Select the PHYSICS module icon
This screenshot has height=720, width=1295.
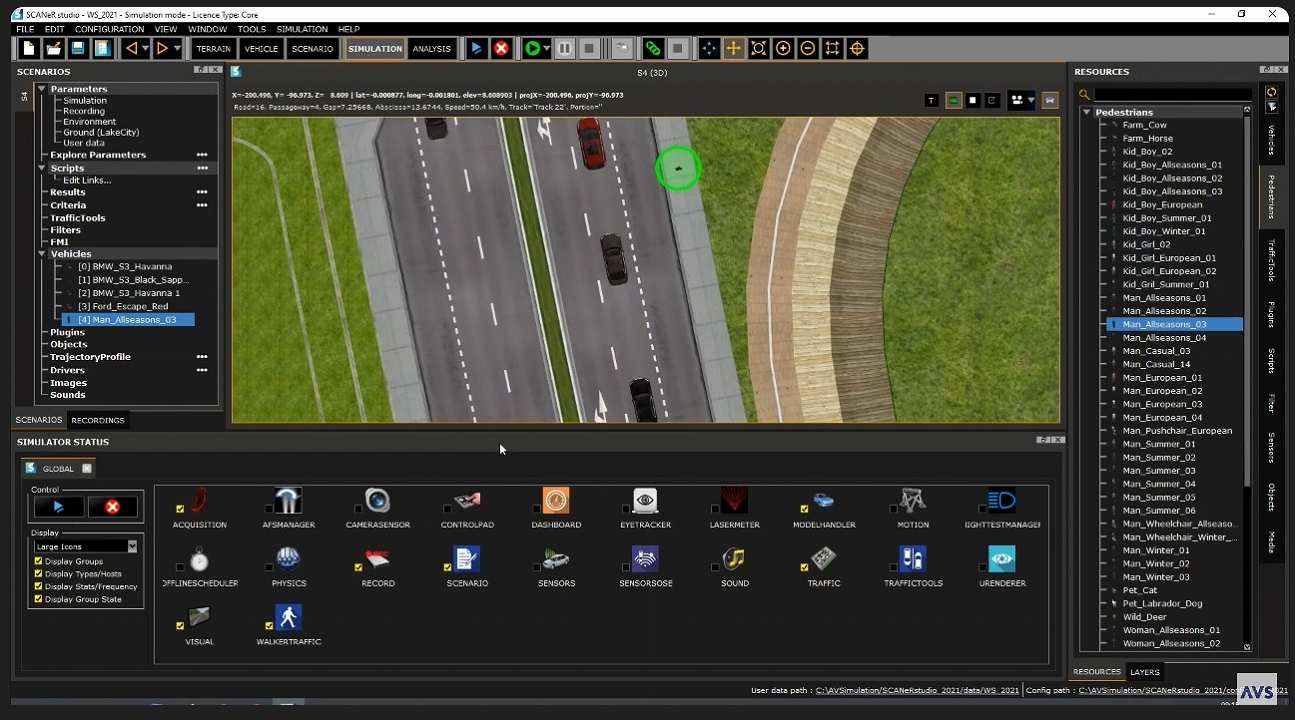click(x=288, y=559)
